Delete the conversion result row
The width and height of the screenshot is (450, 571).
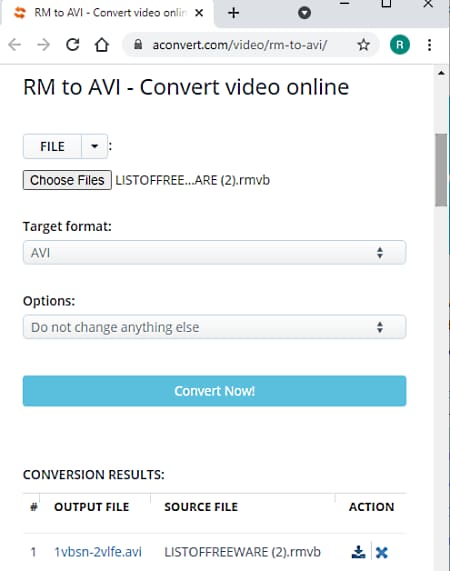point(382,552)
